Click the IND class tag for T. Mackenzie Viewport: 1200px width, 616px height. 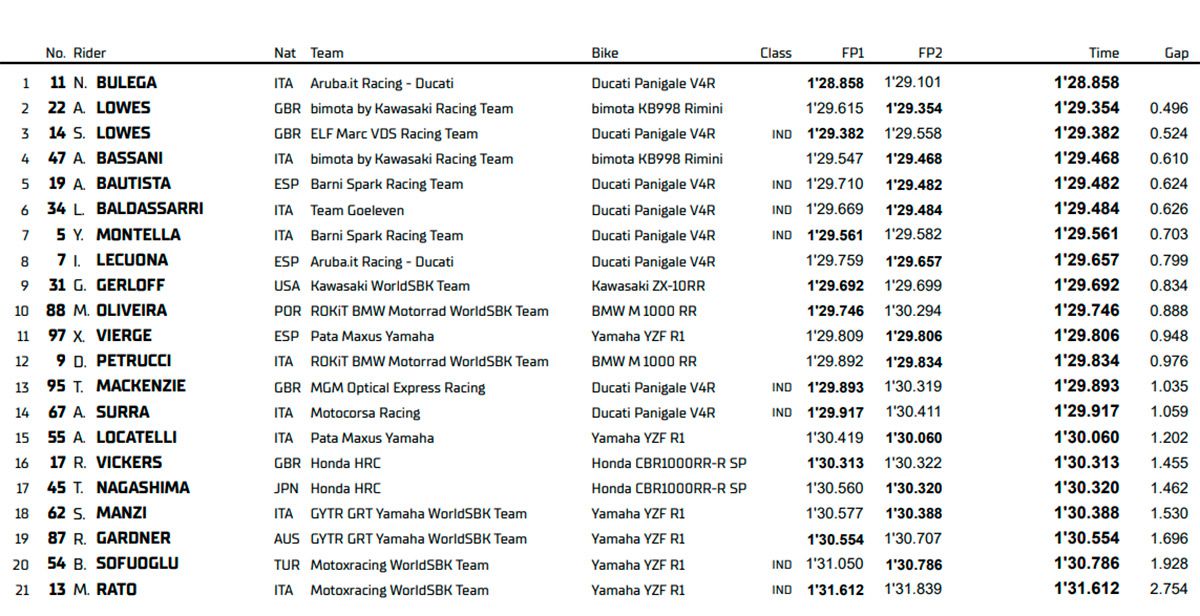[x=782, y=387]
